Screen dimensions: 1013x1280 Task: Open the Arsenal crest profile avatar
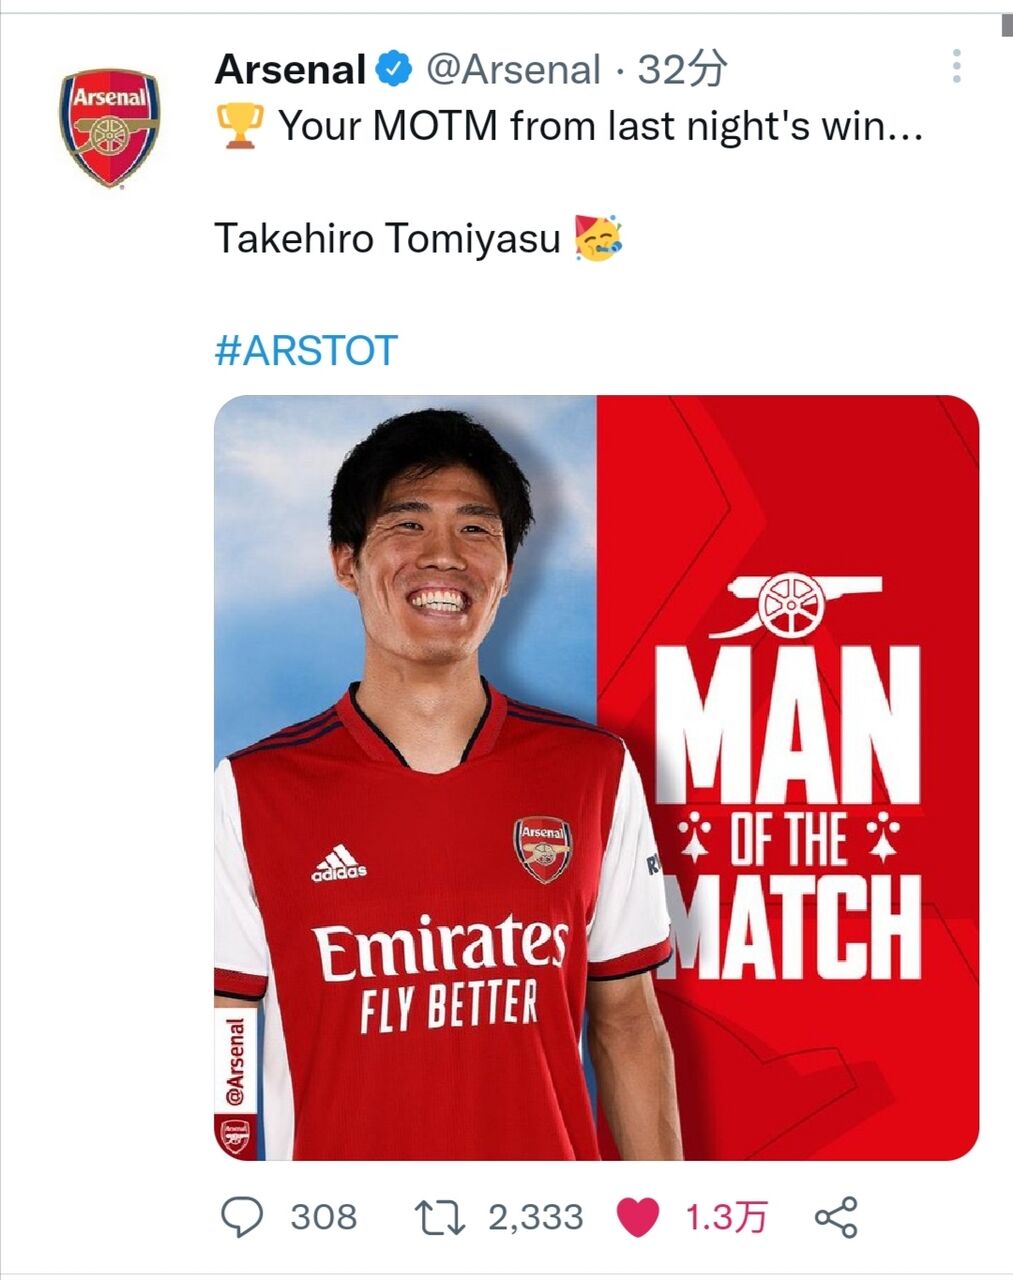109,127
